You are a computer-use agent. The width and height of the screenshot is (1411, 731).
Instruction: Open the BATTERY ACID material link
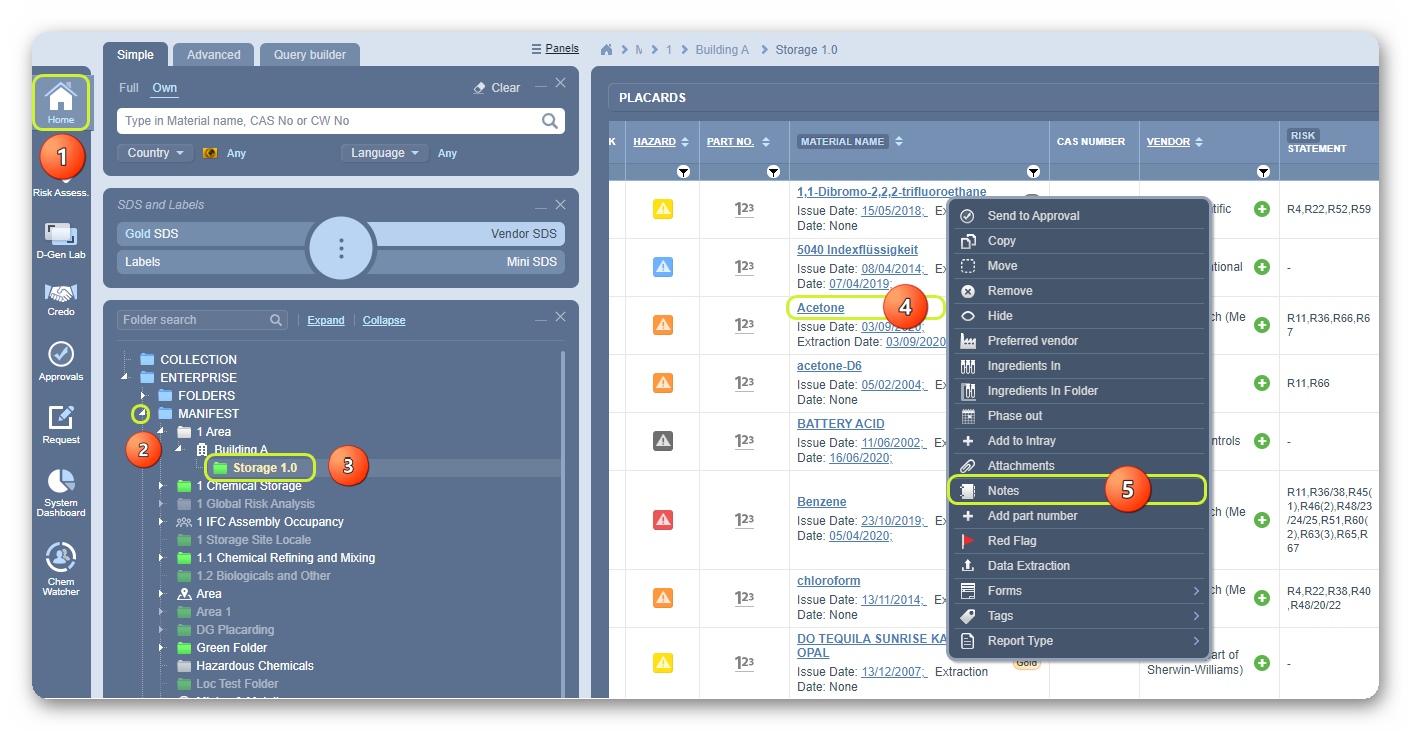(x=841, y=424)
